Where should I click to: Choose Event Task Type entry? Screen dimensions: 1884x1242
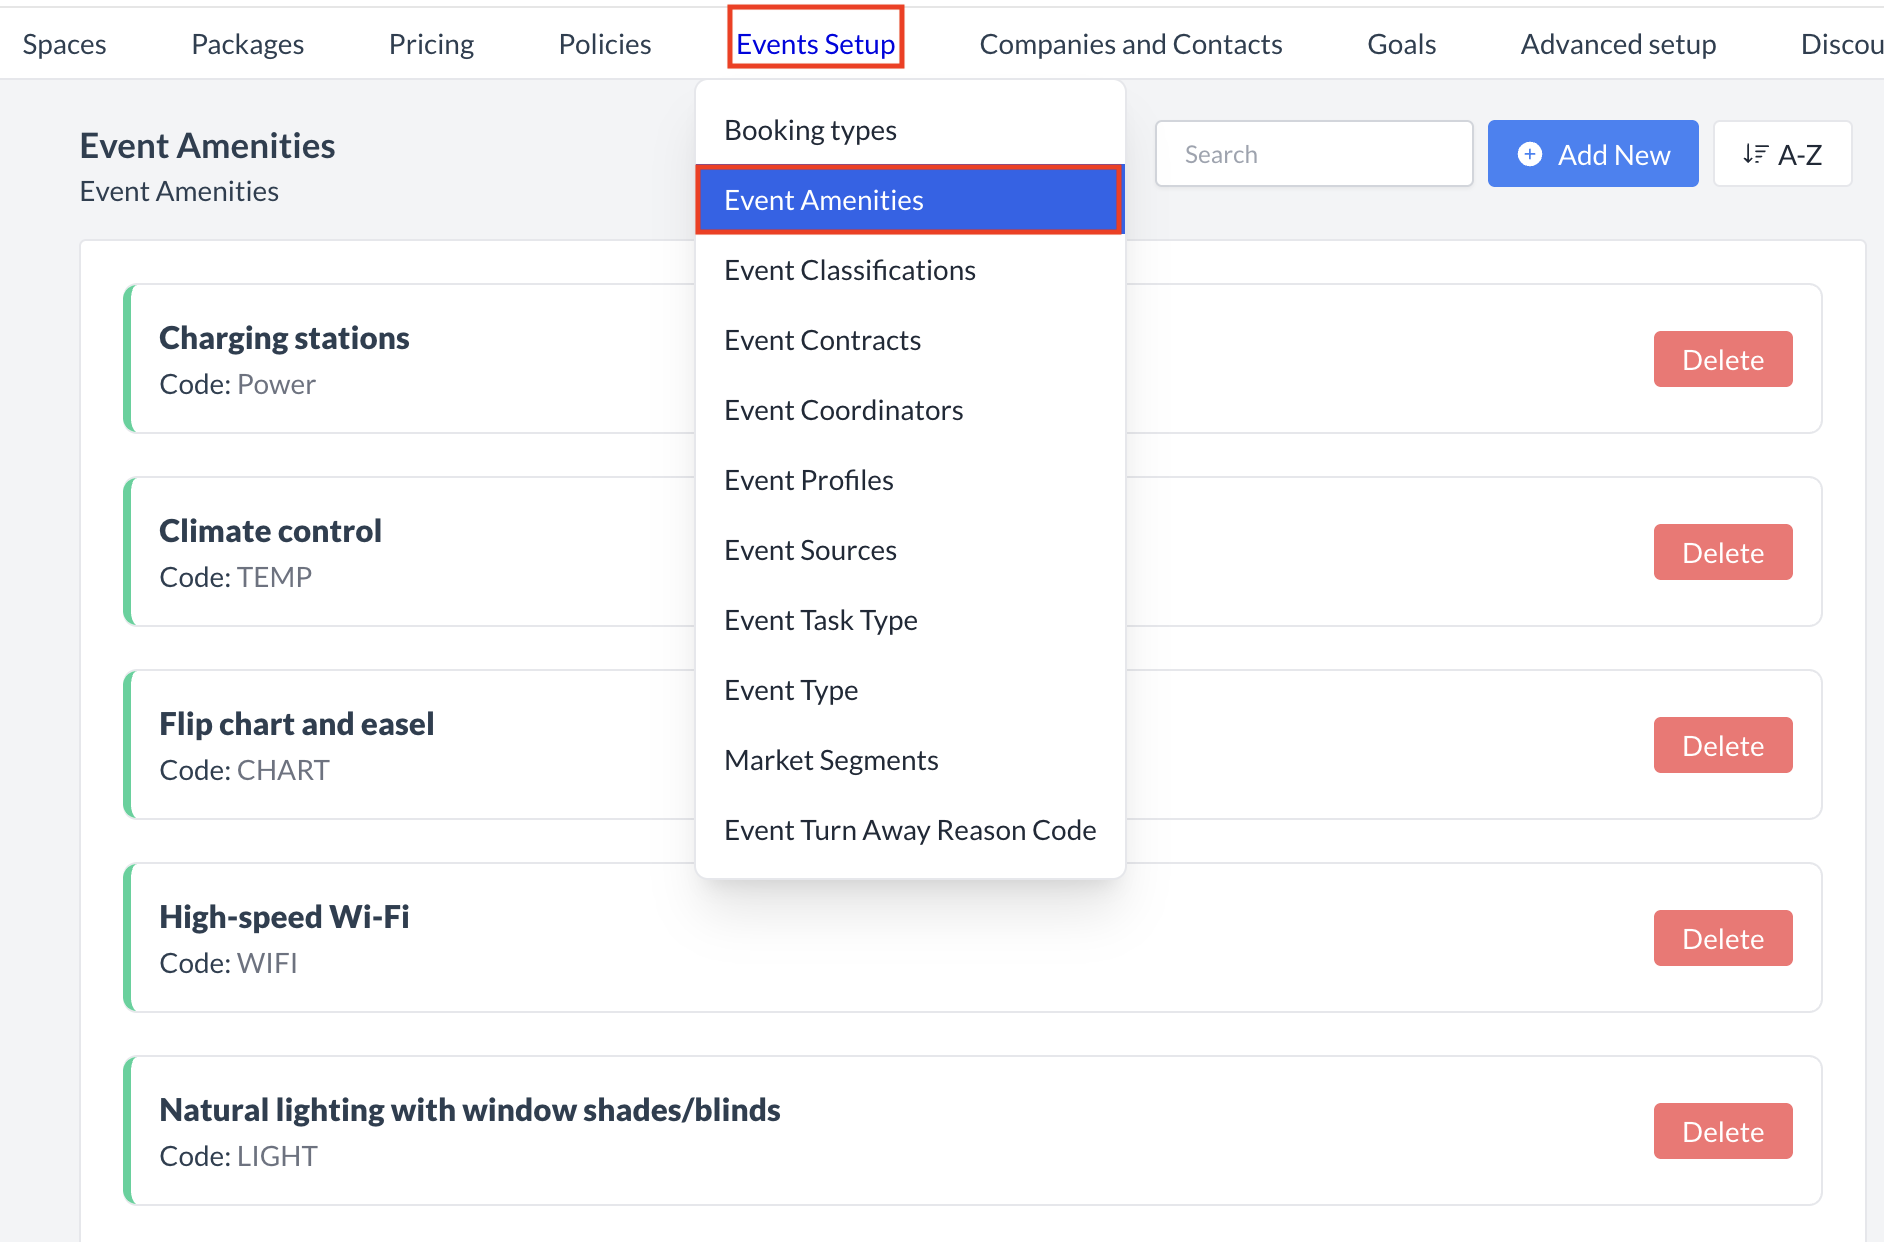tap(820, 620)
